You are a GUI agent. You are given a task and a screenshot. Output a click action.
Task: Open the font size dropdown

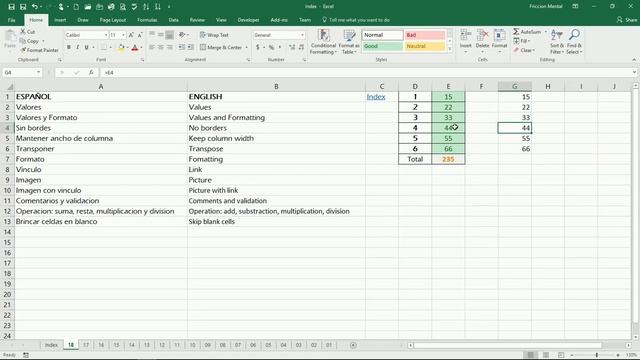tap(123, 35)
